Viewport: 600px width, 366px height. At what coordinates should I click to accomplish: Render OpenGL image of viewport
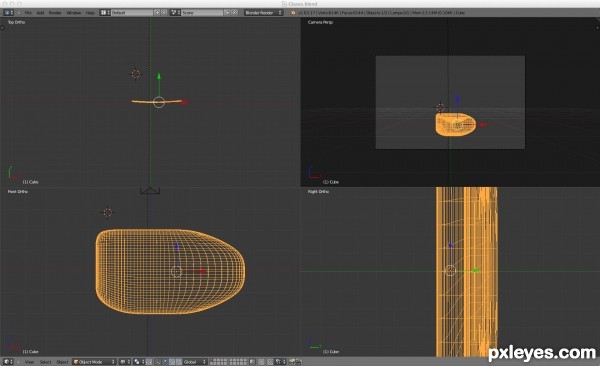[x=292, y=362]
